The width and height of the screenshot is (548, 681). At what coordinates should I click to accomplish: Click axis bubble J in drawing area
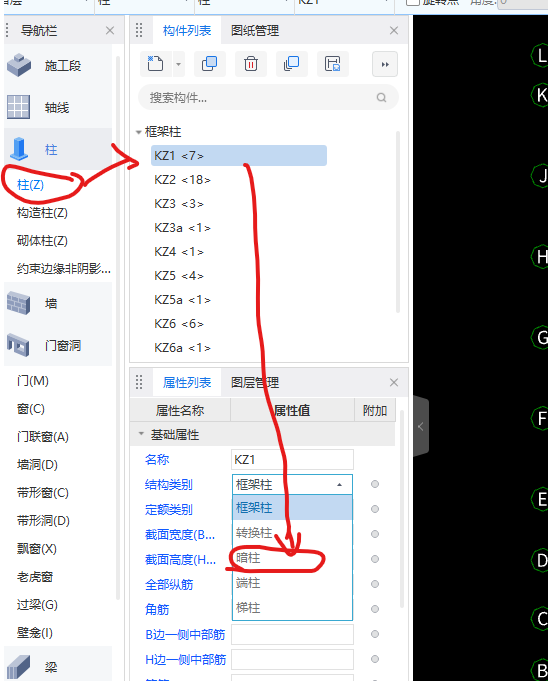[540, 176]
